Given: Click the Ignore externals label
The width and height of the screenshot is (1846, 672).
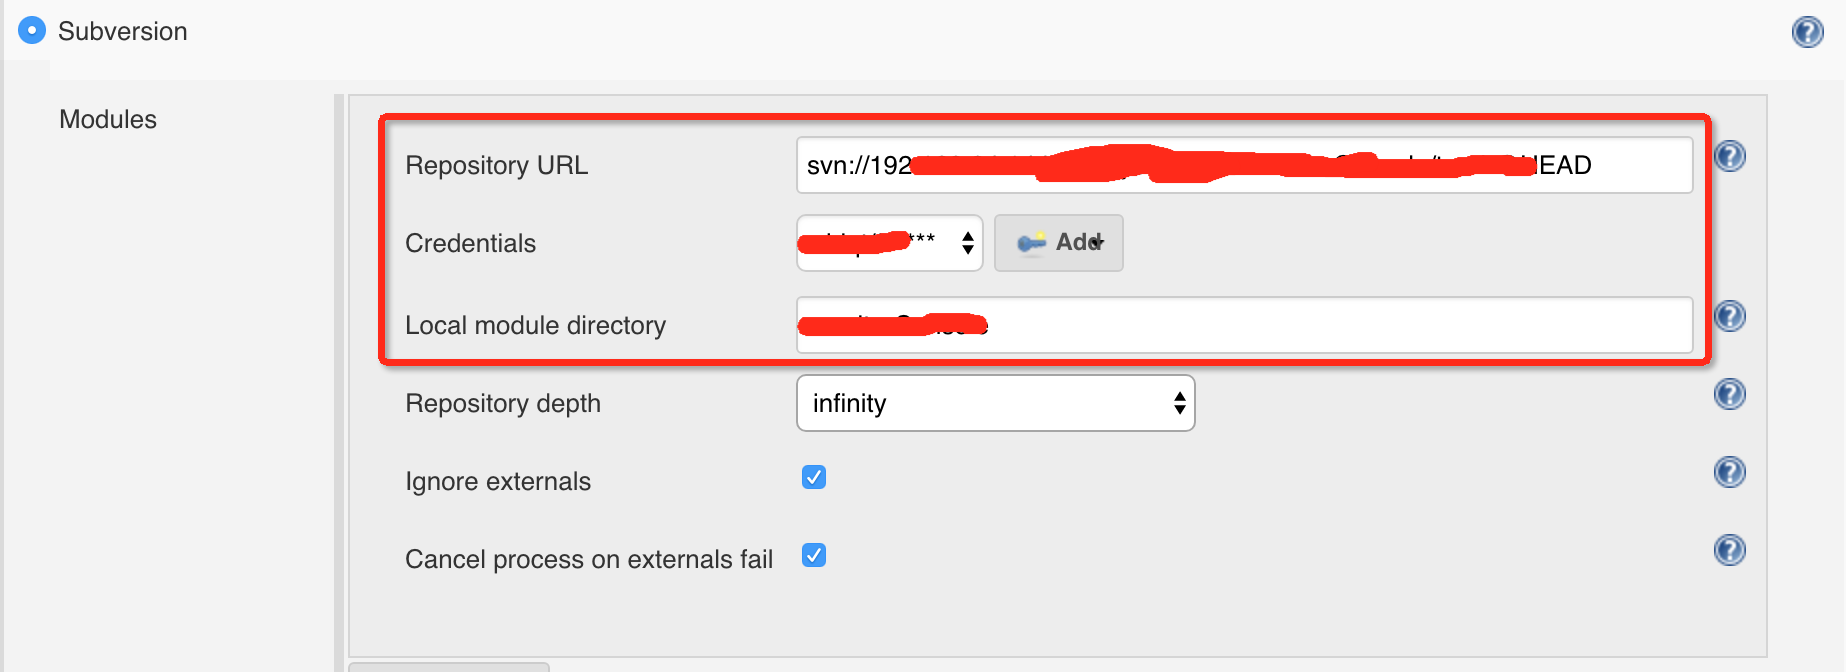Looking at the screenshot, I should (x=498, y=481).
